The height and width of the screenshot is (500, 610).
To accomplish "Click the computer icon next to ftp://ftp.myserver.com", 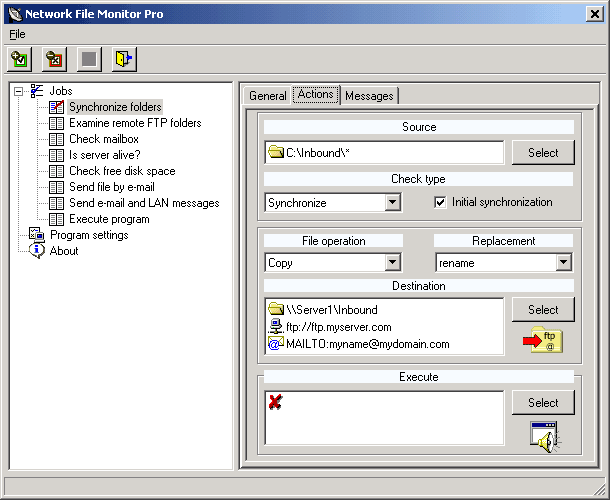I will pos(276,326).
